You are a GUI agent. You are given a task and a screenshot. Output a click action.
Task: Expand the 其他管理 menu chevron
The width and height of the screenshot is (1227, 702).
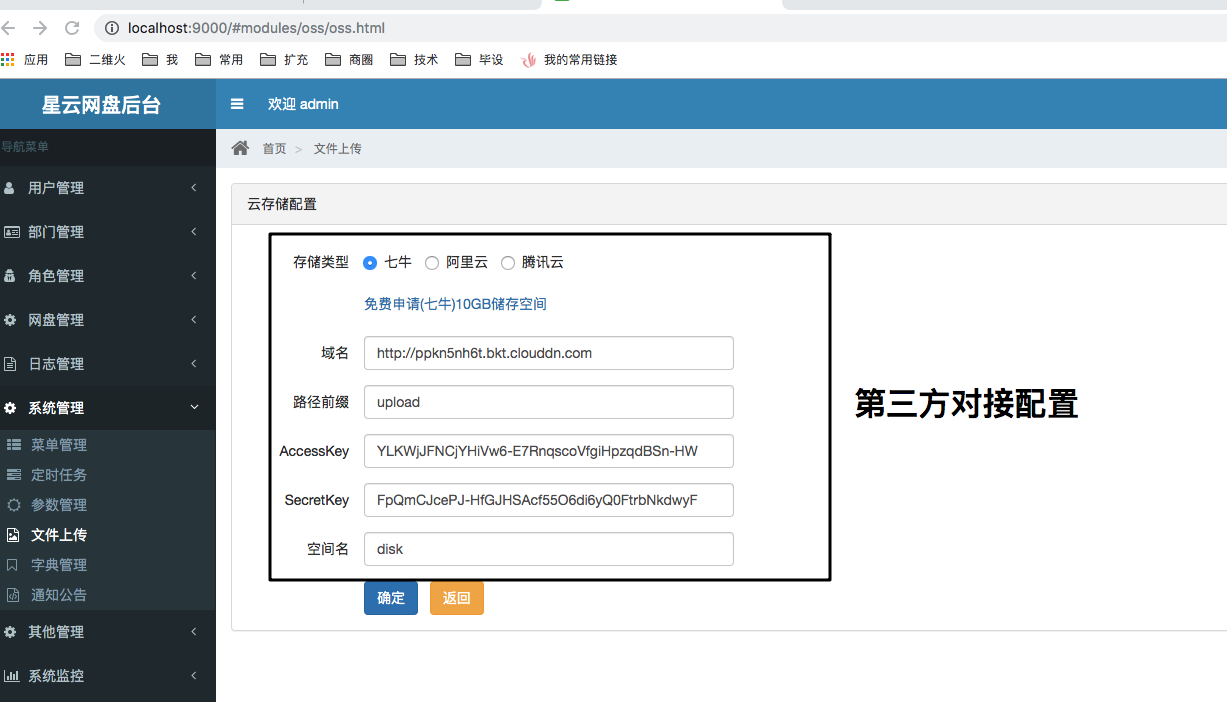tap(194, 632)
